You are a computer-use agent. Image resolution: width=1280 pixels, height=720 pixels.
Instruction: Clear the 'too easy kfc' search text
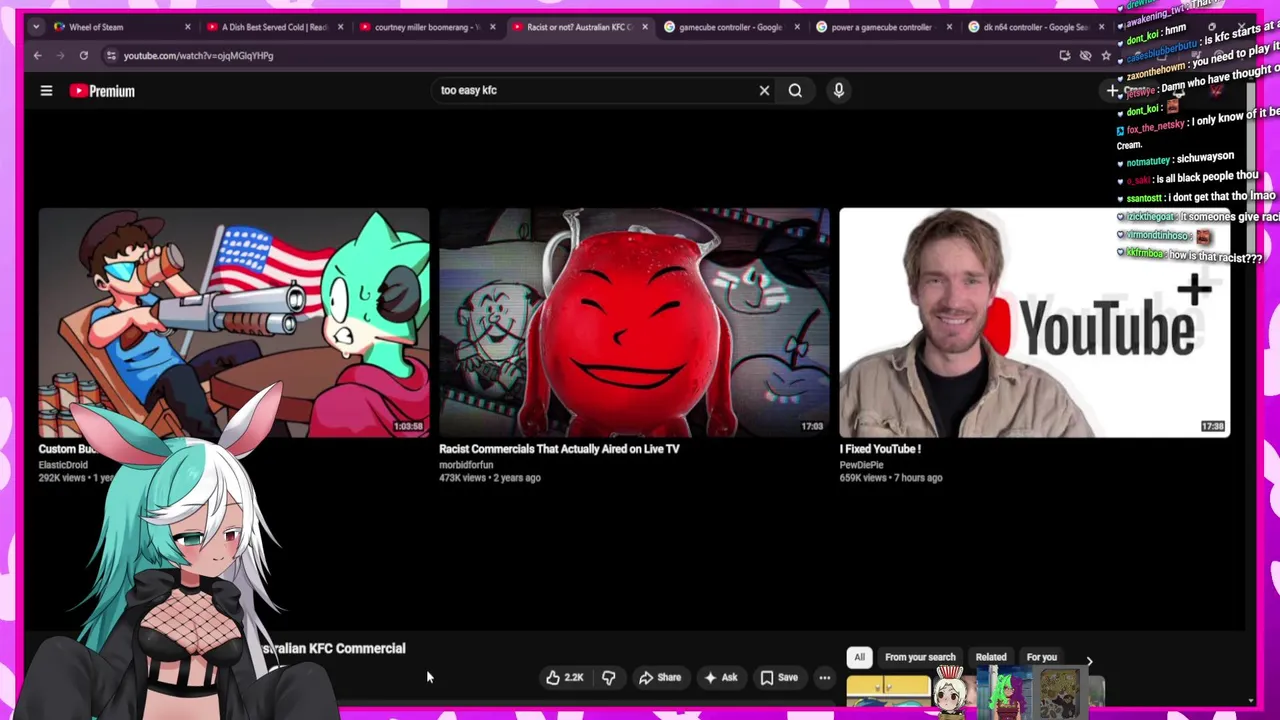[x=764, y=91]
